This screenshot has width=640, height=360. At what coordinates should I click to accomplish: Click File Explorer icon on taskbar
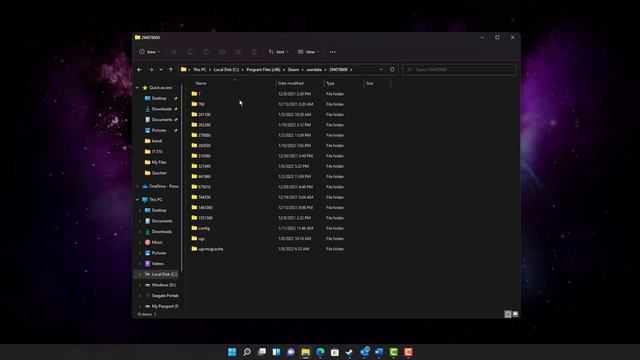coord(305,352)
